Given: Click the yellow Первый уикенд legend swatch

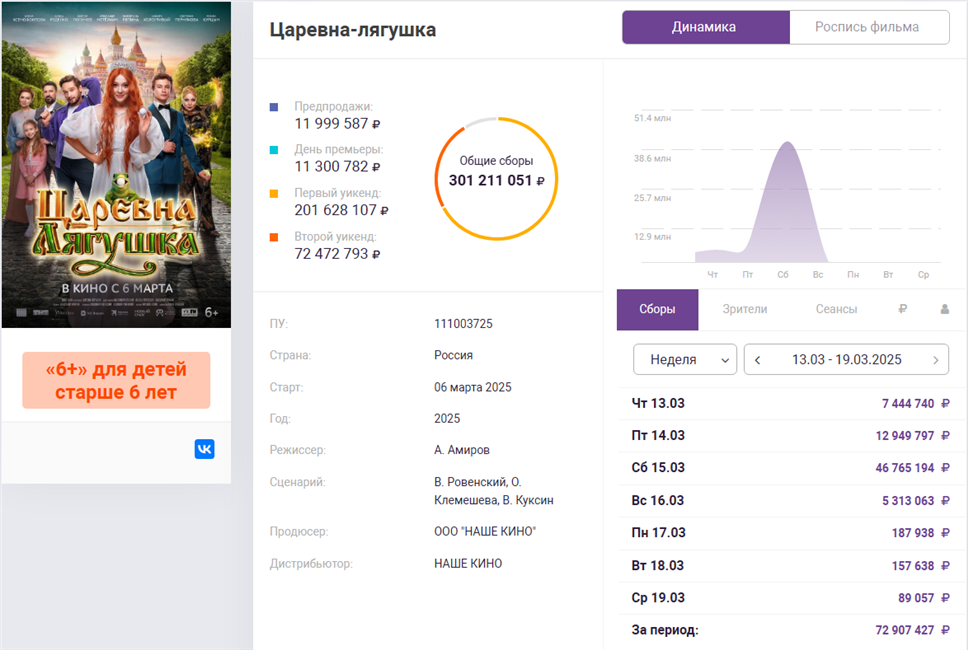Looking at the screenshot, I should pyautogui.click(x=274, y=194).
